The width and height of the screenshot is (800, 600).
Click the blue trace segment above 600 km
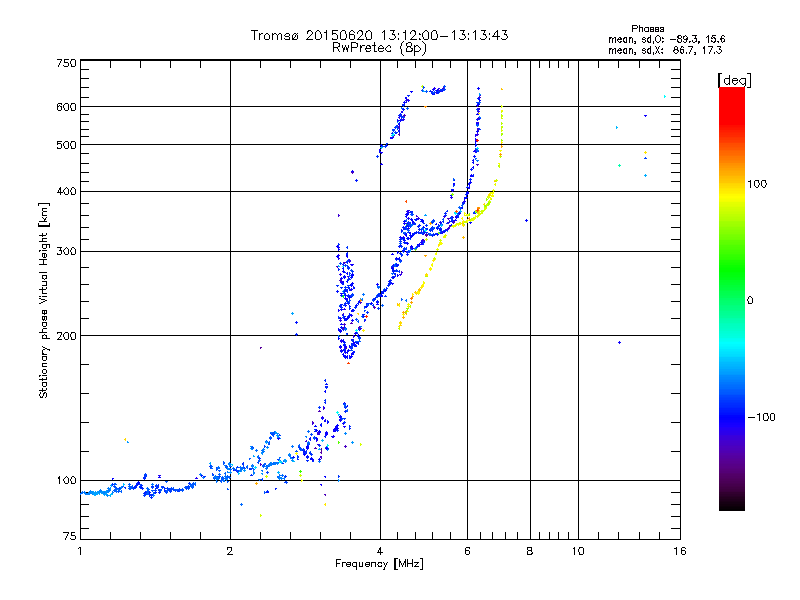point(435,90)
